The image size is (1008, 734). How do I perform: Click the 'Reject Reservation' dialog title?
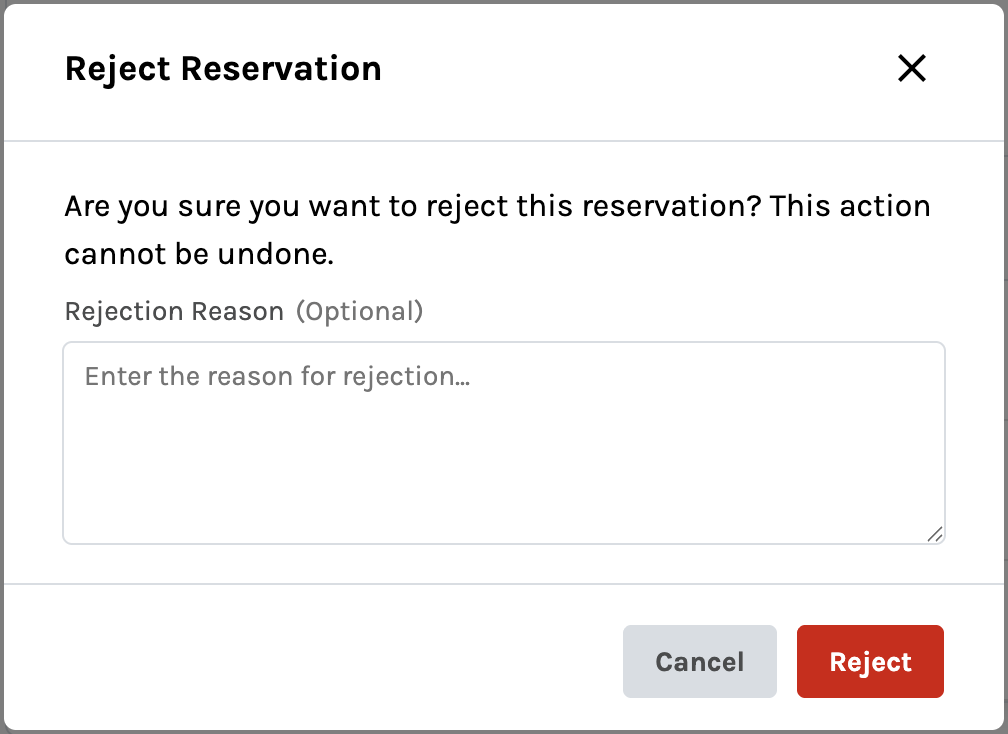tap(223, 69)
